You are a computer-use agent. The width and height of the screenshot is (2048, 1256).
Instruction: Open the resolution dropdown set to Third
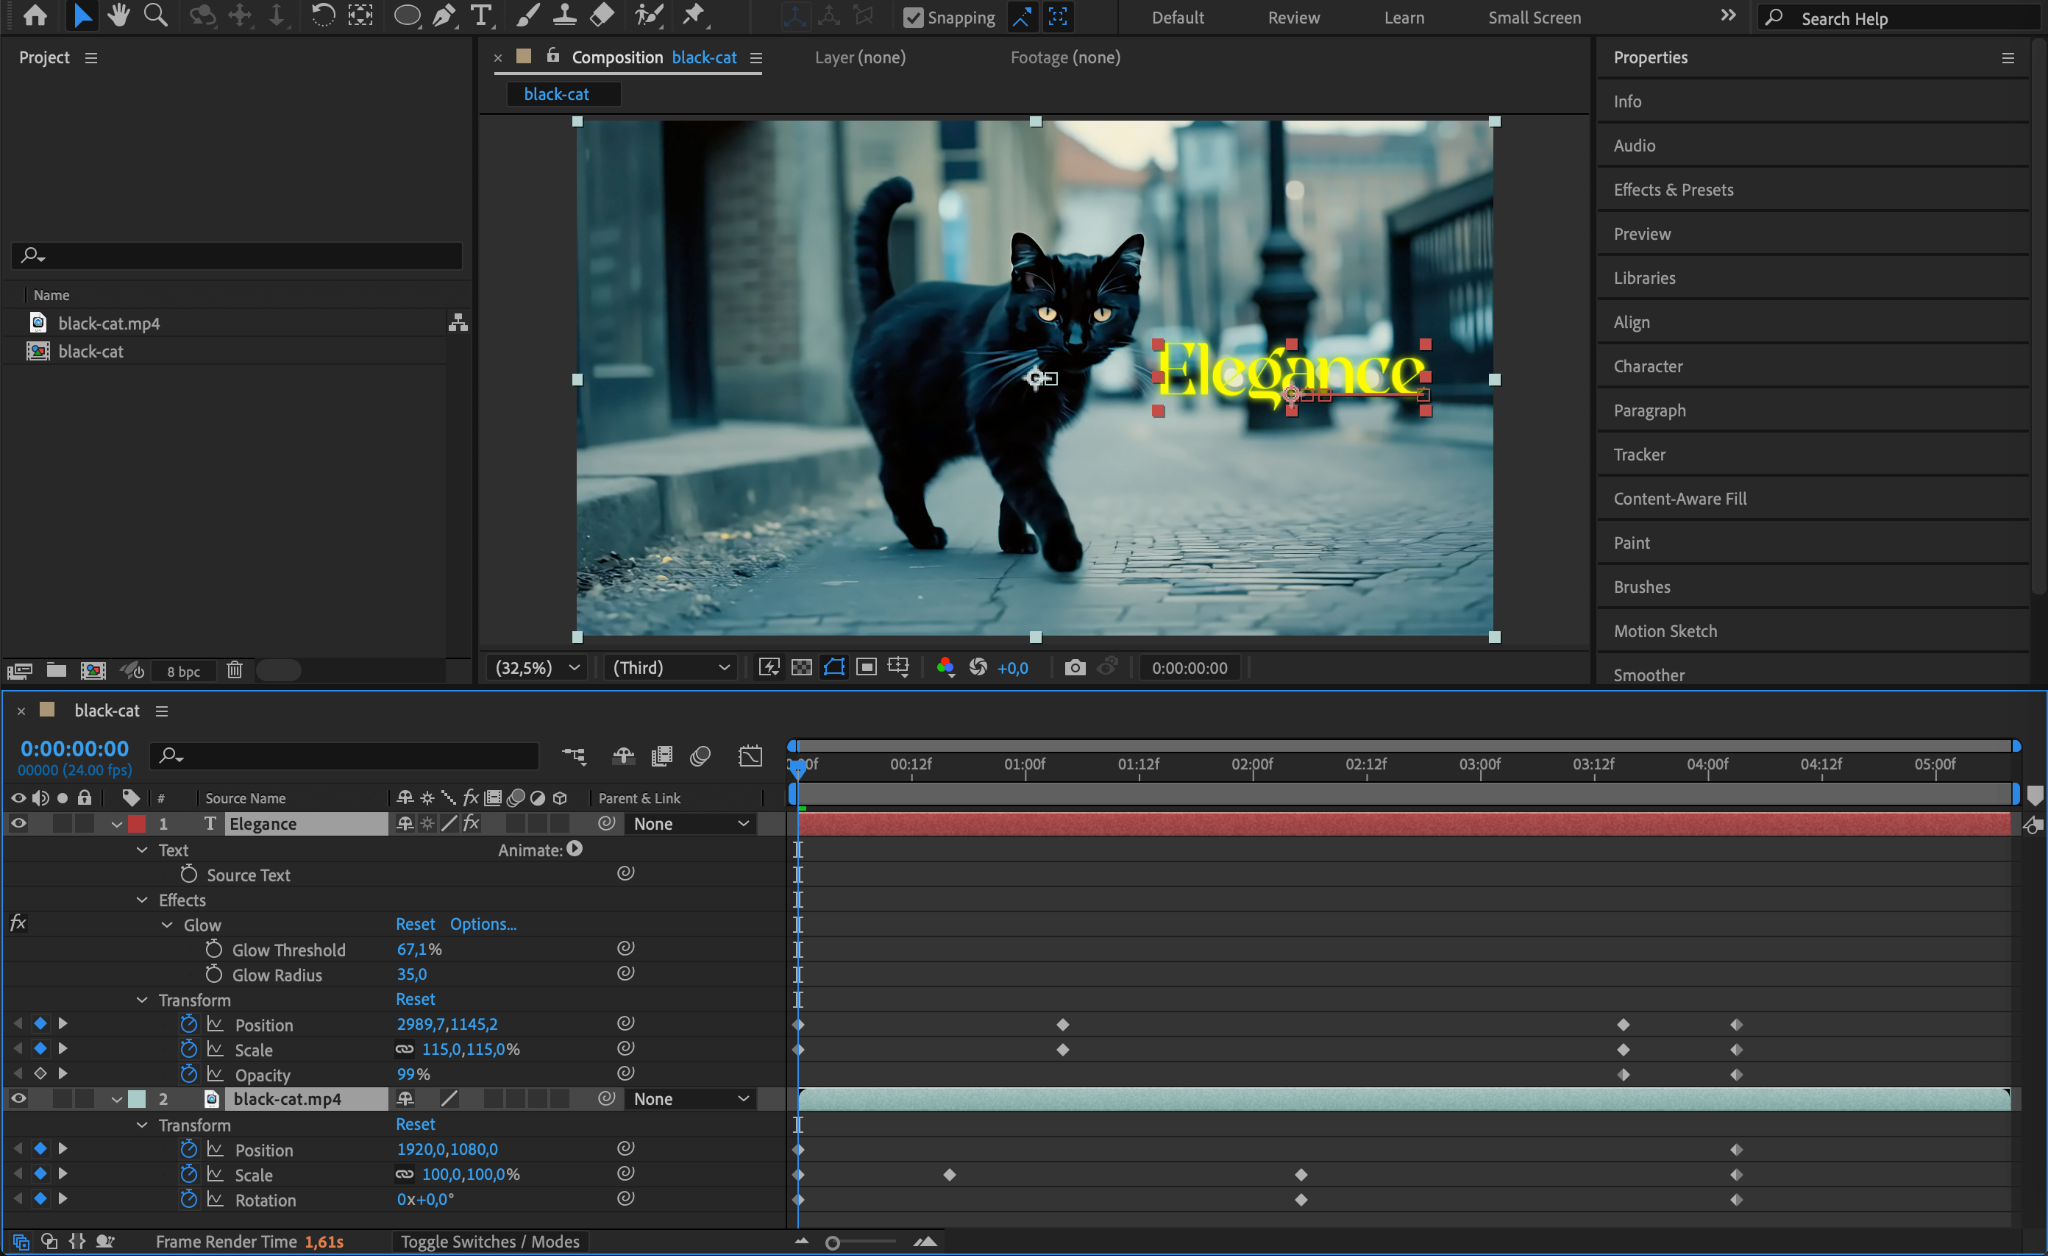coord(671,668)
